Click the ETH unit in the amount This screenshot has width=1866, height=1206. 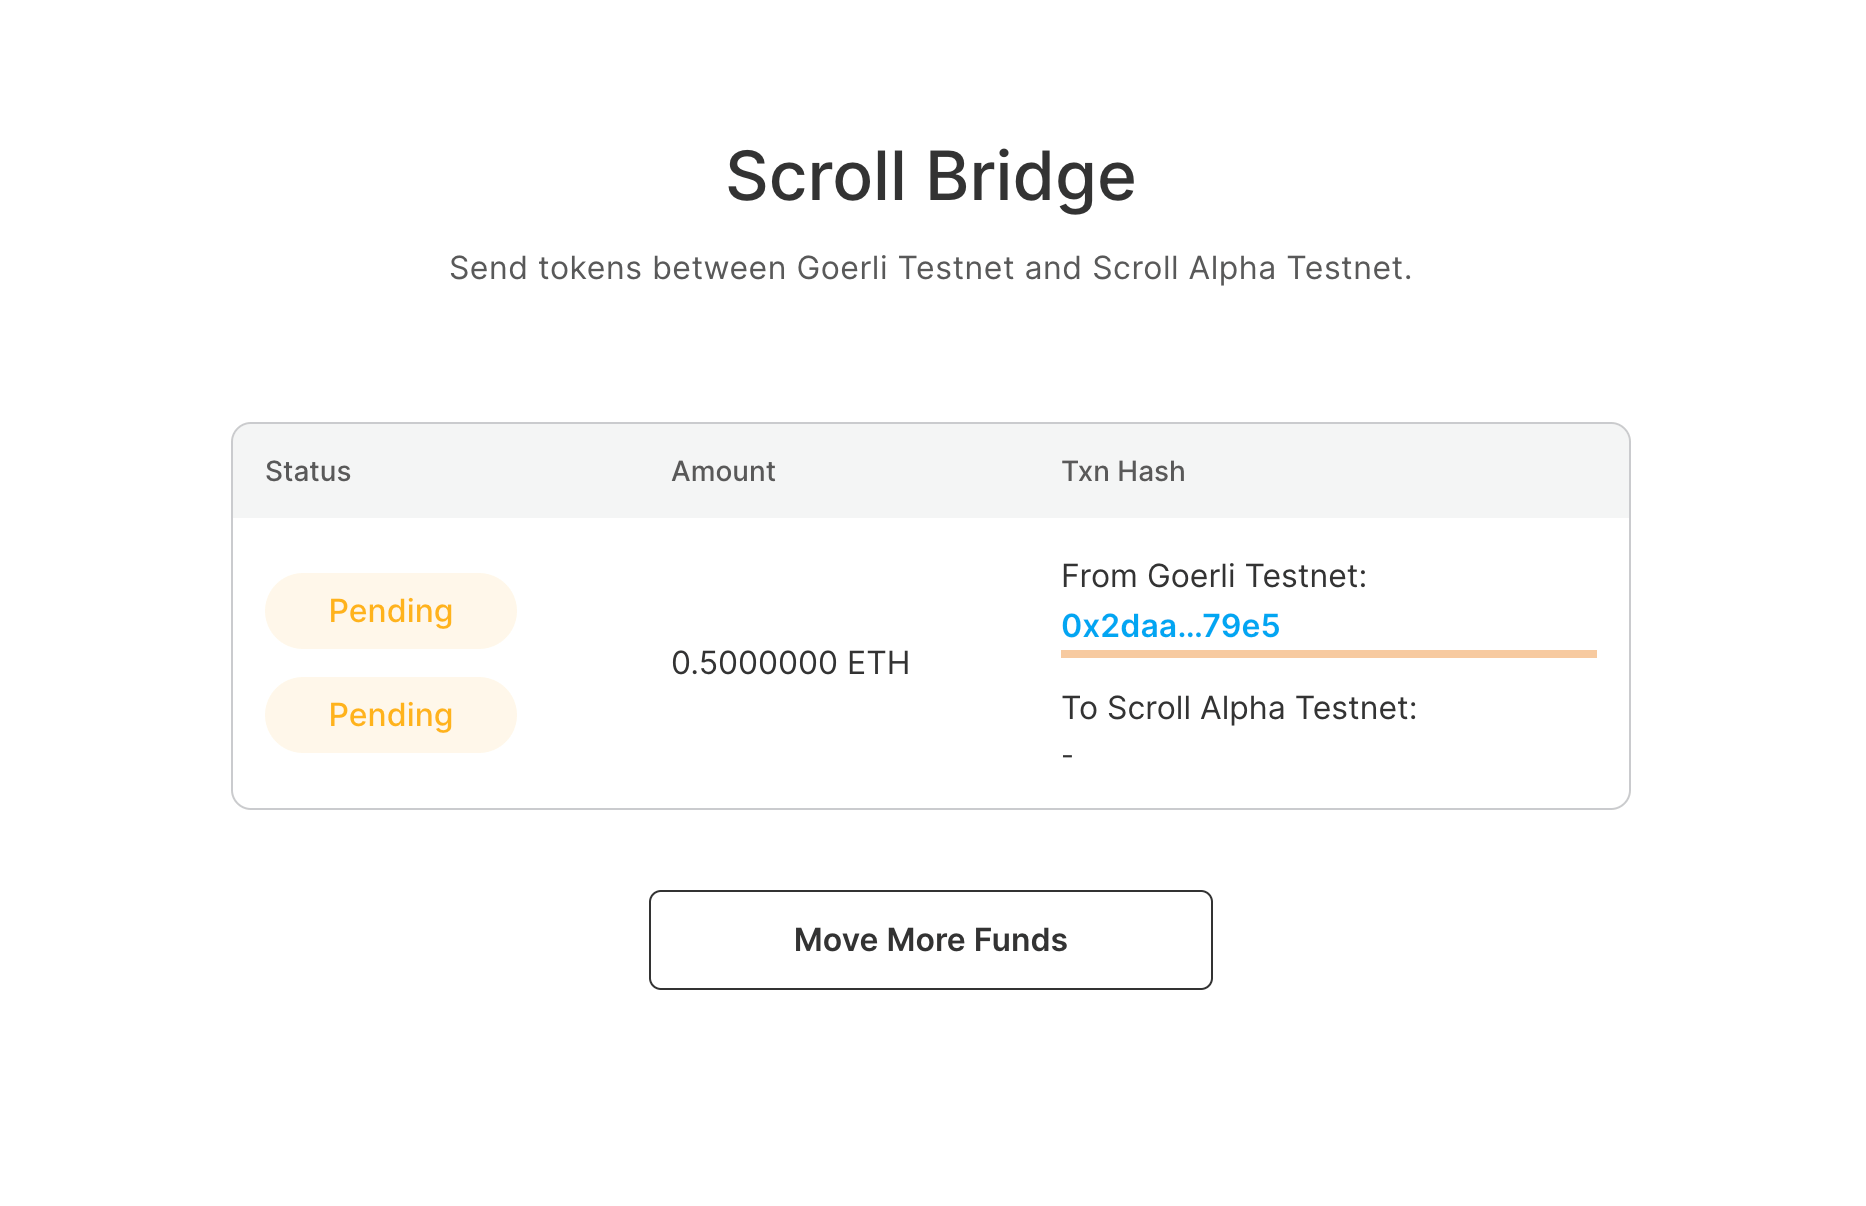point(878,663)
